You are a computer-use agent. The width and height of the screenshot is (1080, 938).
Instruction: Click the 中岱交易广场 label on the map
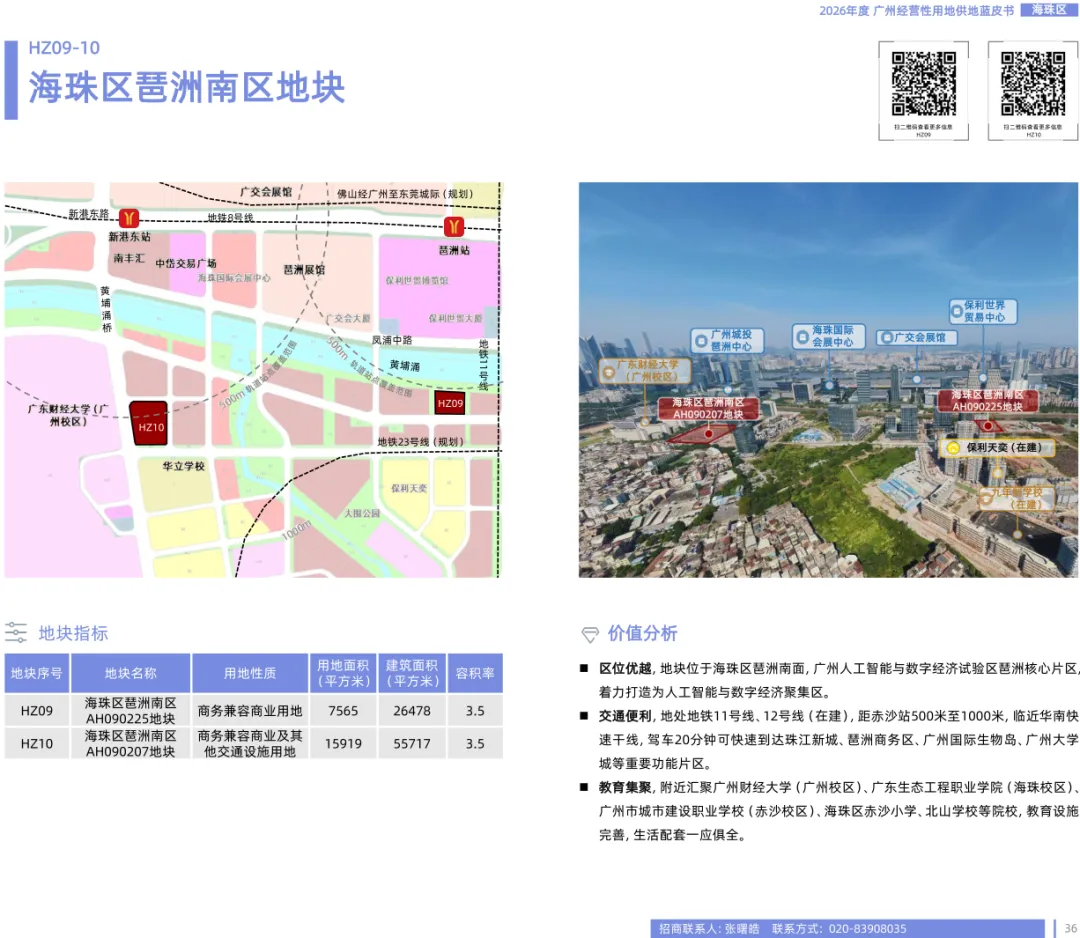(186, 263)
